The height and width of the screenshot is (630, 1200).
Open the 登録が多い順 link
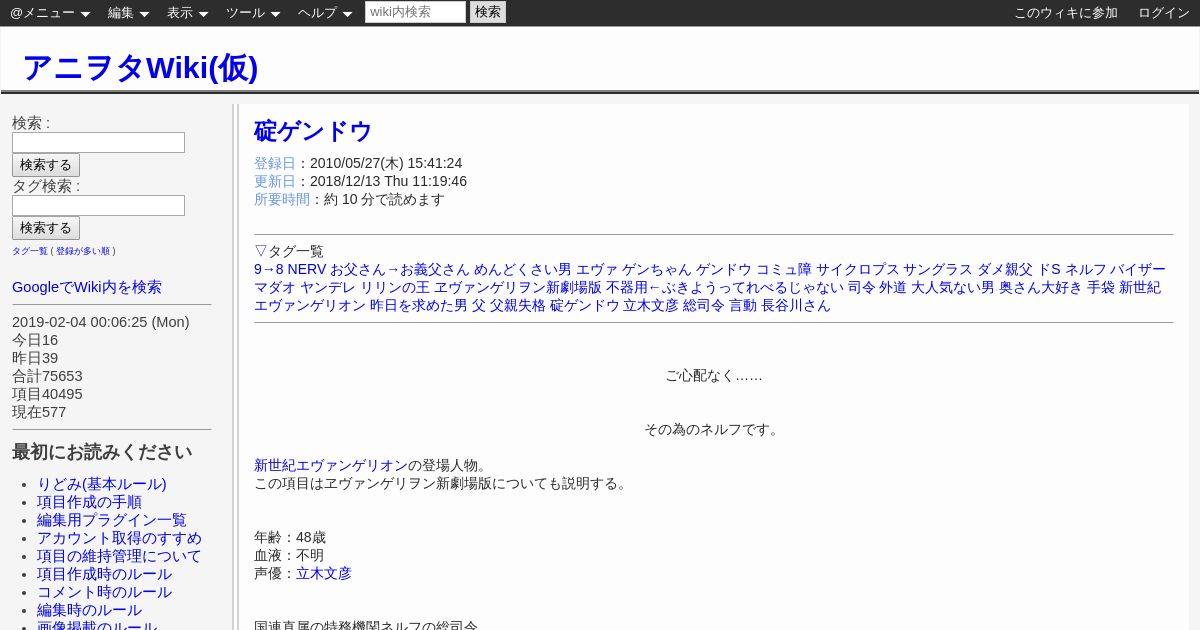(83, 251)
